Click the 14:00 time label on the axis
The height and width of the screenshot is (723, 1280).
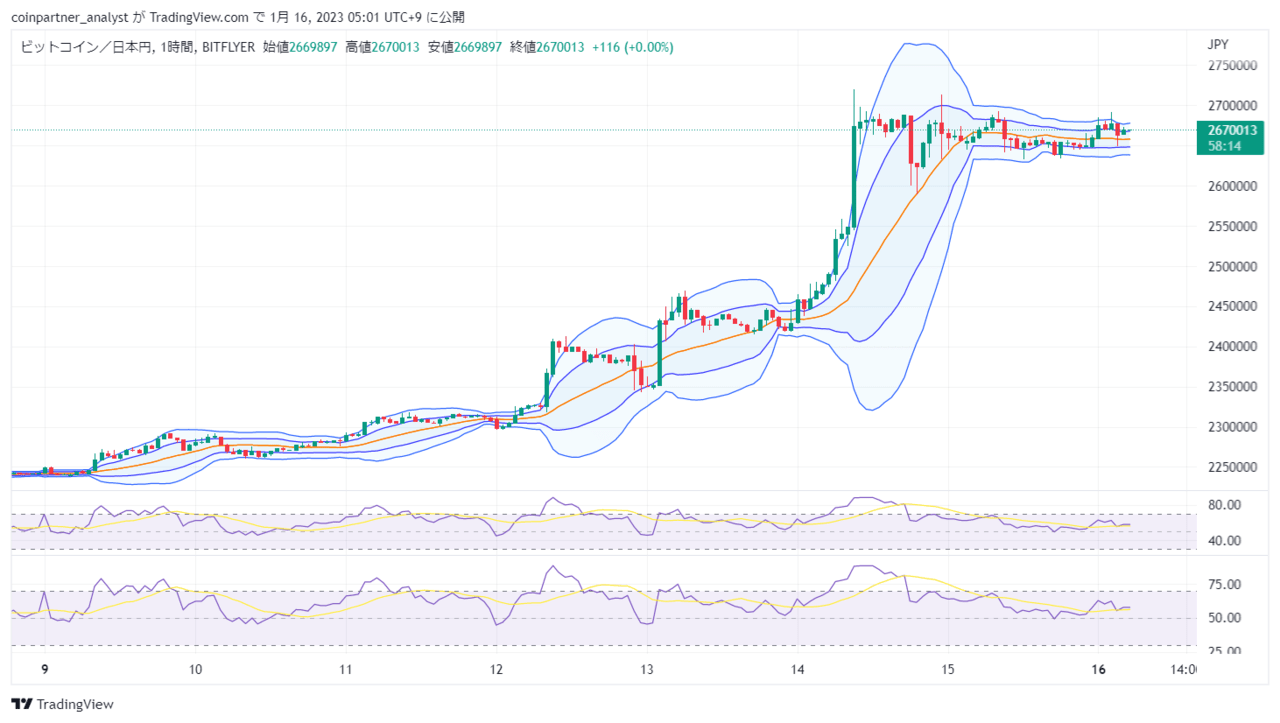[x=1181, y=669]
